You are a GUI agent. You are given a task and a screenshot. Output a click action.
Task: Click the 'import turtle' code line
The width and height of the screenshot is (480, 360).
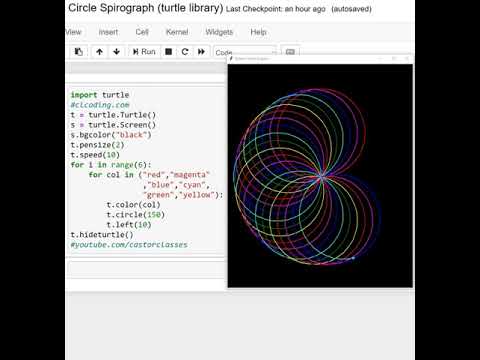(100, 95)
